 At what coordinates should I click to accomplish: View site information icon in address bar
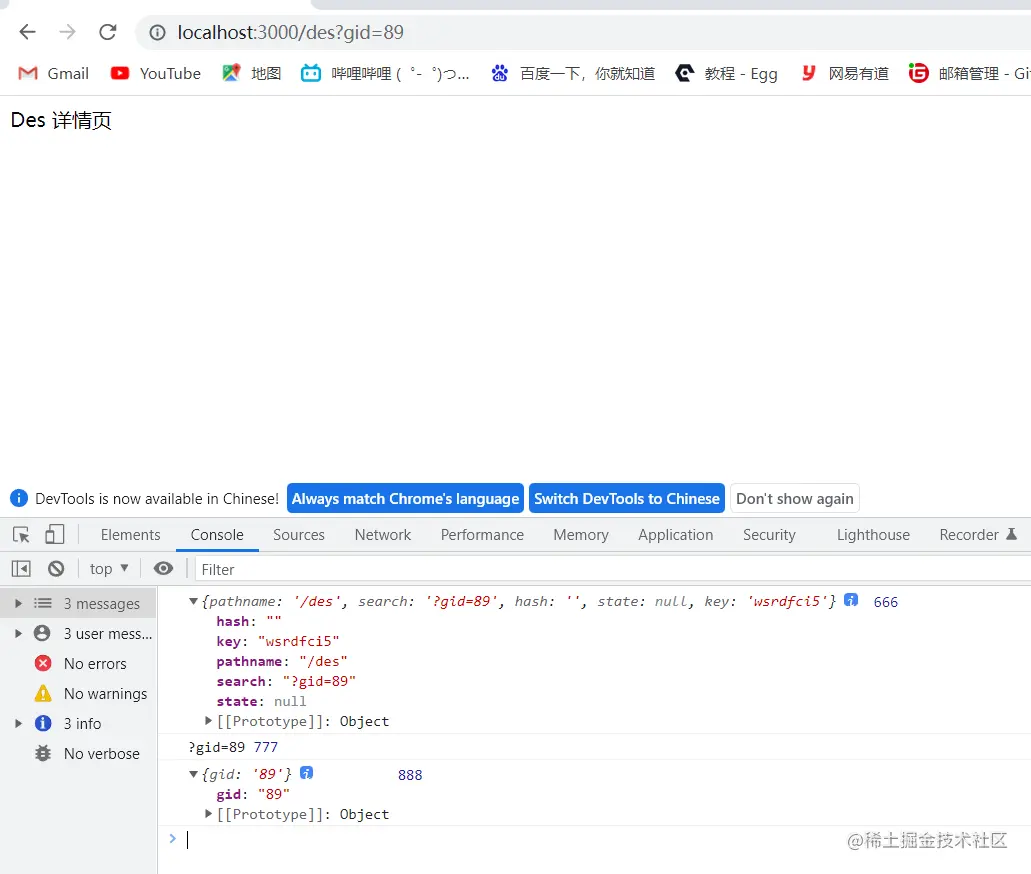coord(157,32)
